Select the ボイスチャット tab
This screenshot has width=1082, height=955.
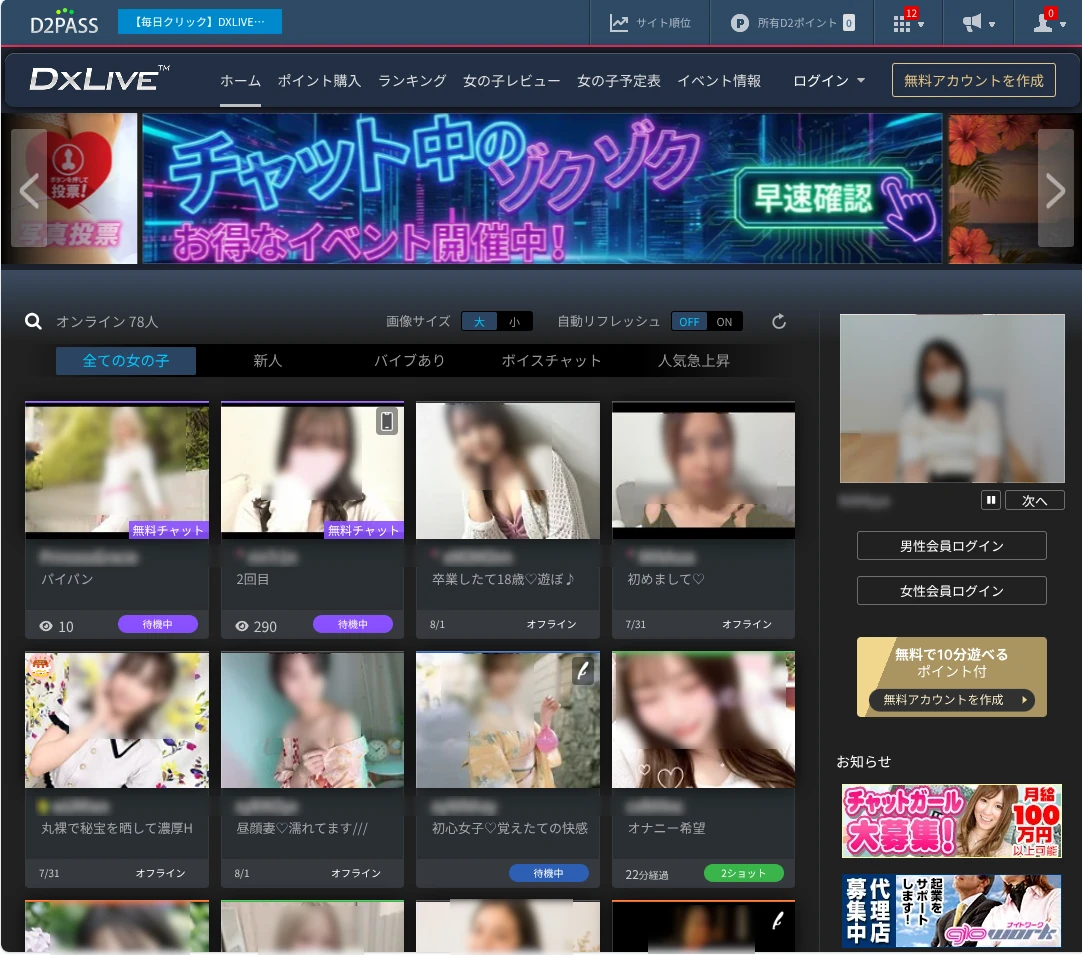click(x=551, y=360)
